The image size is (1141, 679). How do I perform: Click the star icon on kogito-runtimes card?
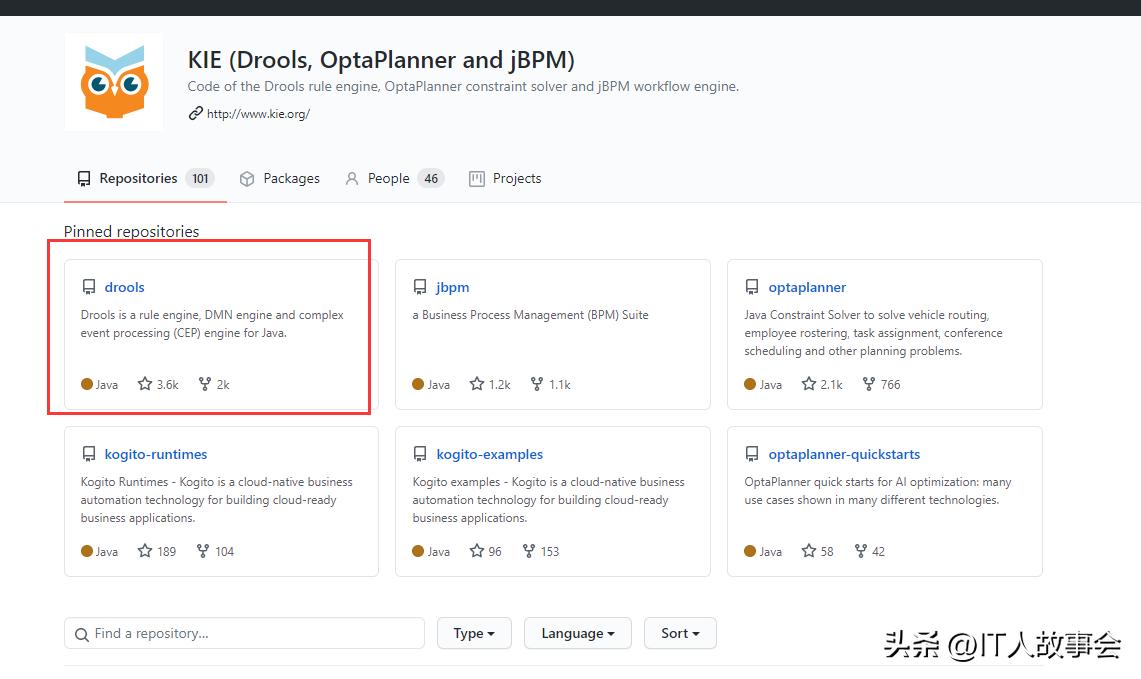click(145, 551)
